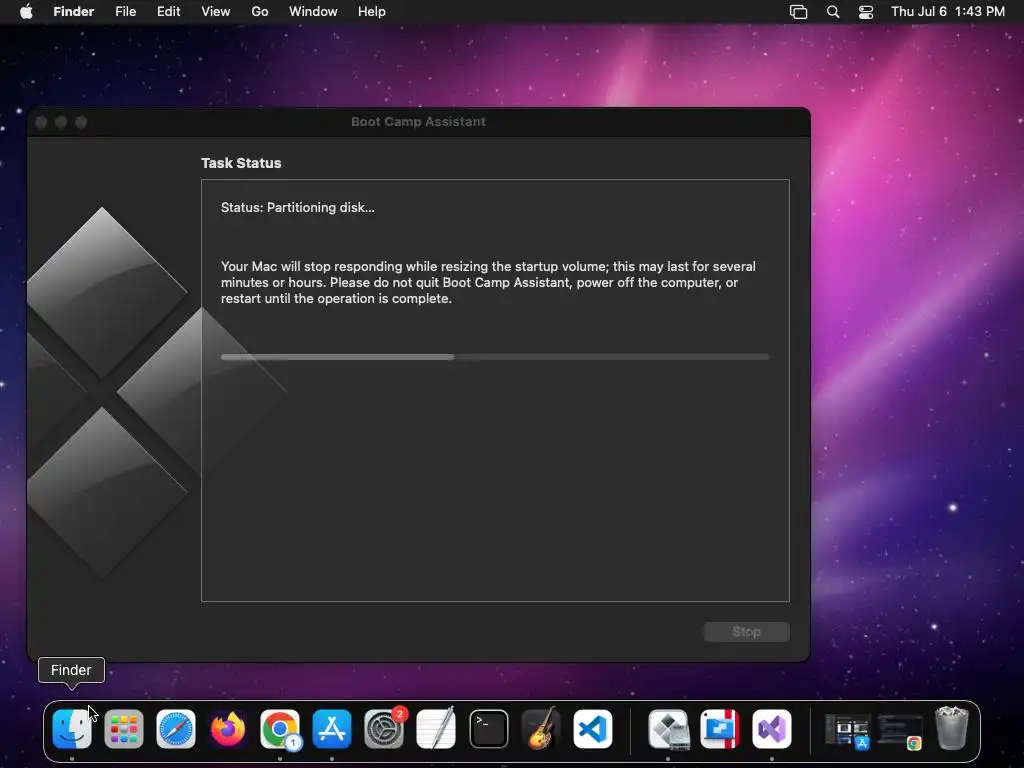This screenshot has width=1024, height=768.
Task: Open the Go menu
Action: pos(260,12)
